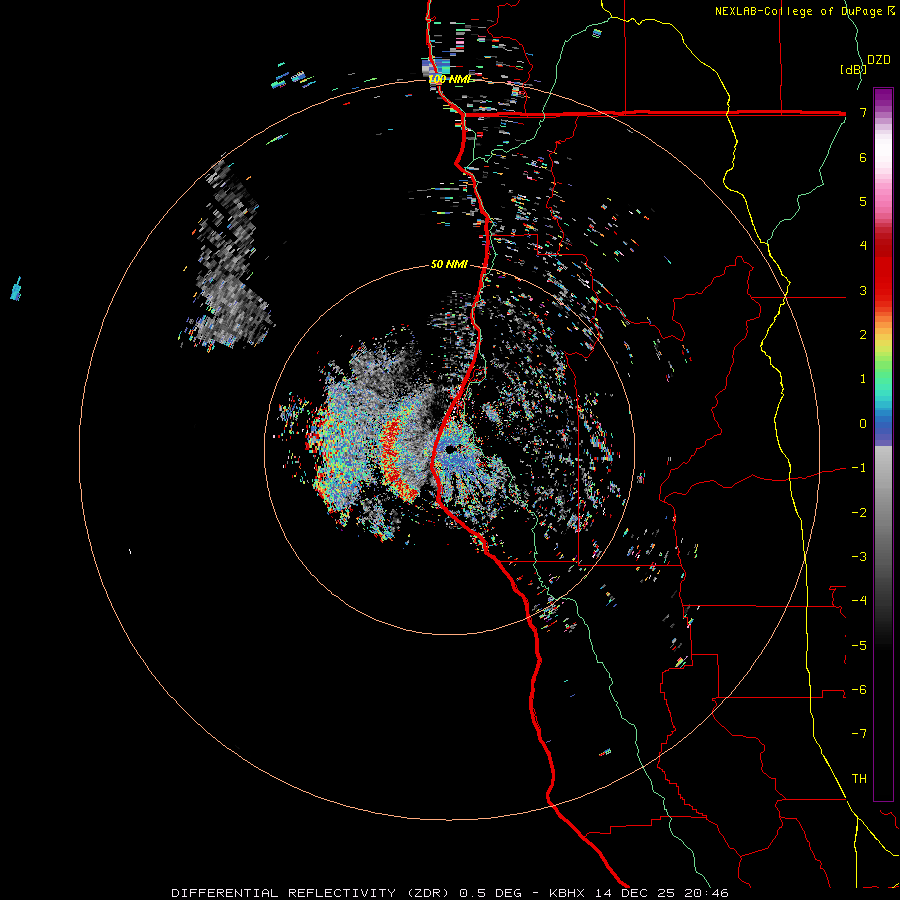Click the 20:46 timestamp in caption
The width and height of the screenshot is (900, 900).
pyautogui.click(x=707, y=893)
